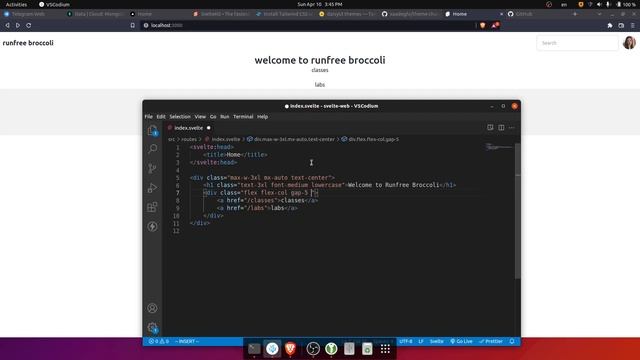Image resolution: width=640 pixels, height=360 pixels.
Task: Open OBS Studio from the dock
Action: tap(313, 349)
